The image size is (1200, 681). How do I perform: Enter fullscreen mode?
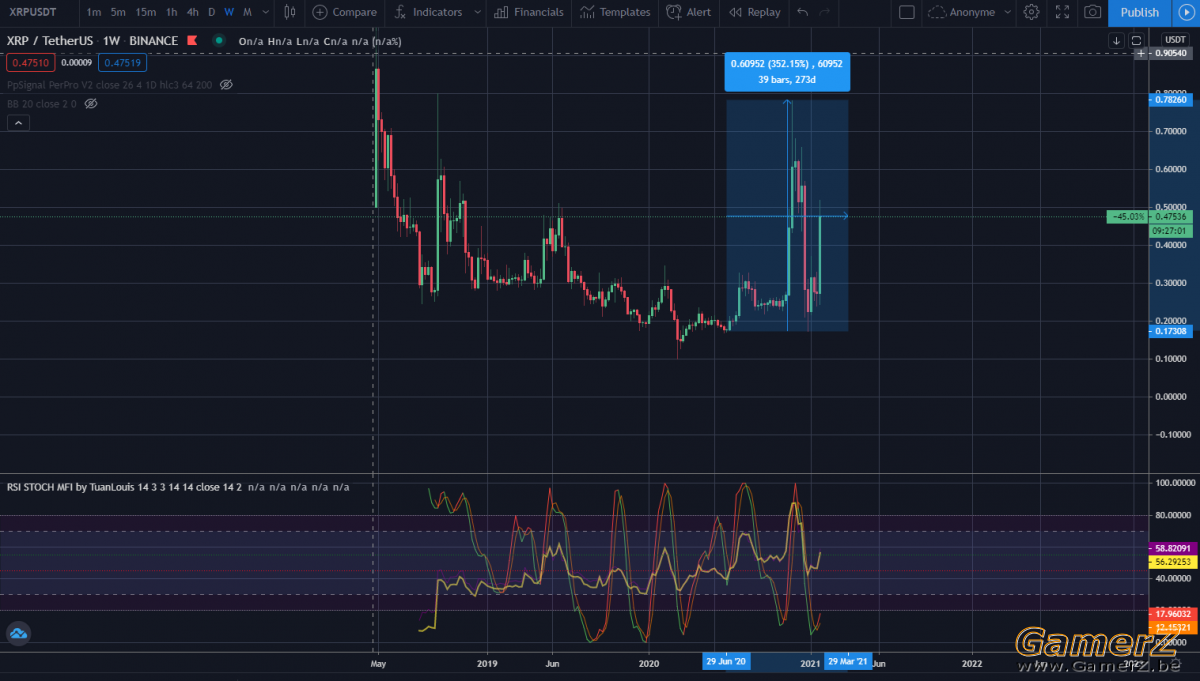(1062, 12)
